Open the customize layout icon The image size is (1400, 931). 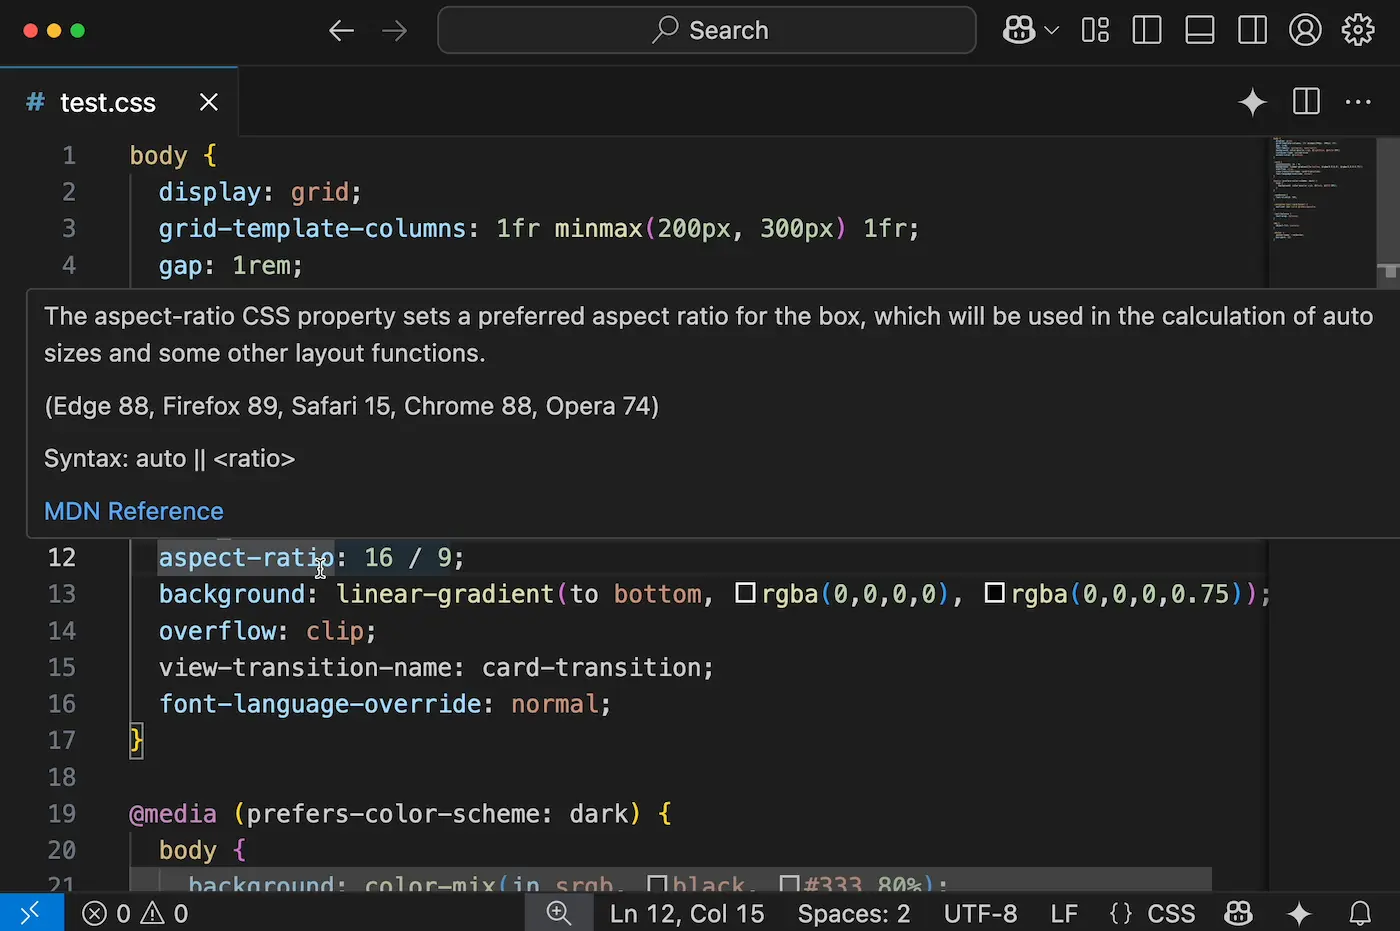tap(1094, 30)
